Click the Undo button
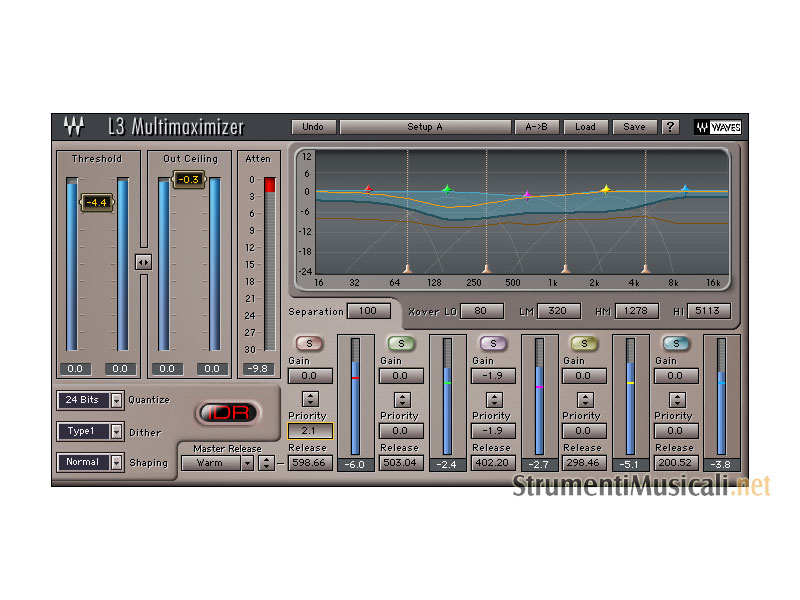 (x=313, y=127)
